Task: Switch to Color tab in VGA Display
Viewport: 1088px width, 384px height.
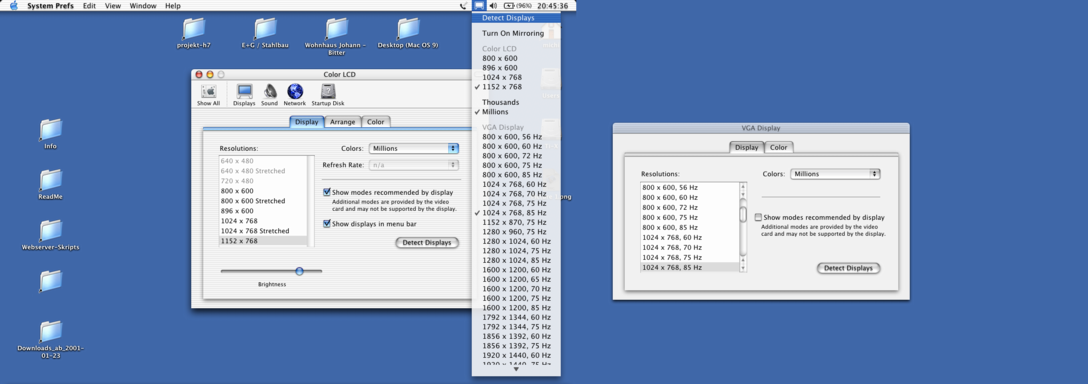Action: (x=779, y=147)
